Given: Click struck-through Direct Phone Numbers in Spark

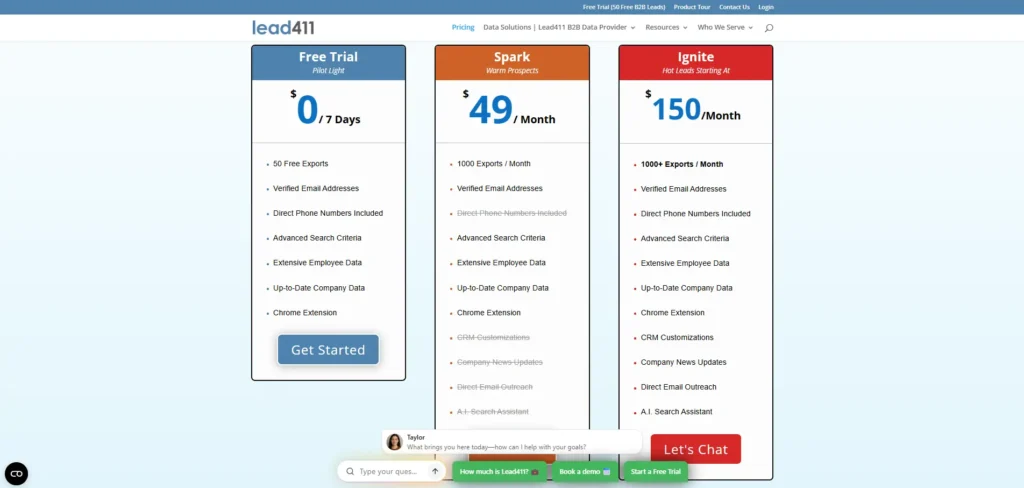Looking at the screenshot, I should 511,213.
